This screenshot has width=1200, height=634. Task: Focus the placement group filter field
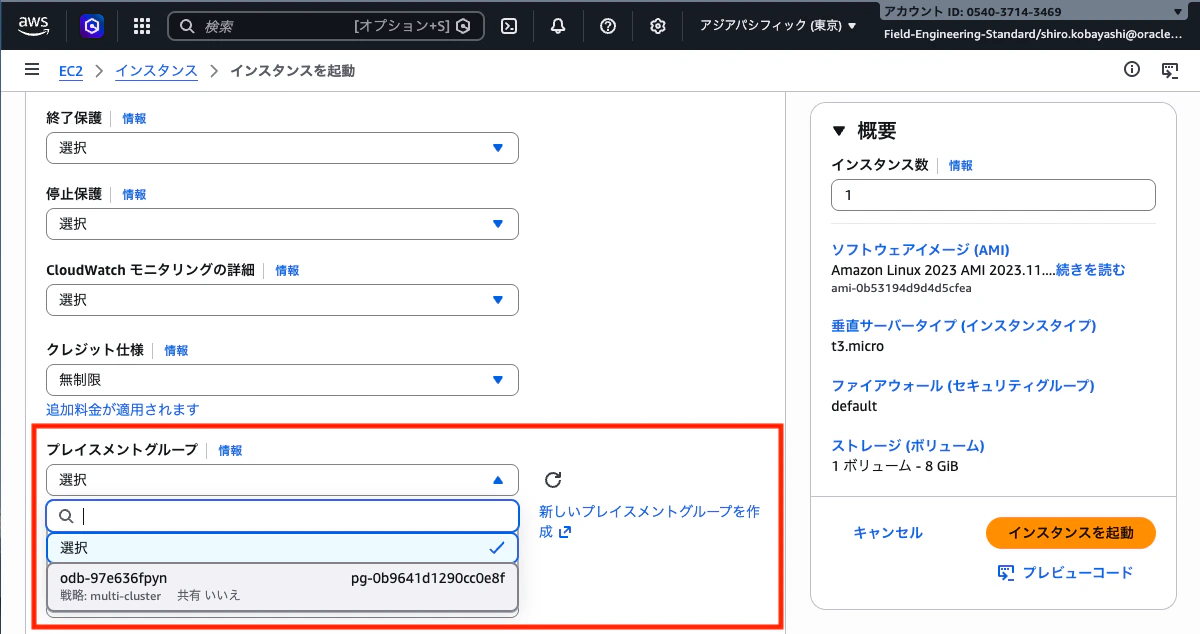tap(282, 516)
